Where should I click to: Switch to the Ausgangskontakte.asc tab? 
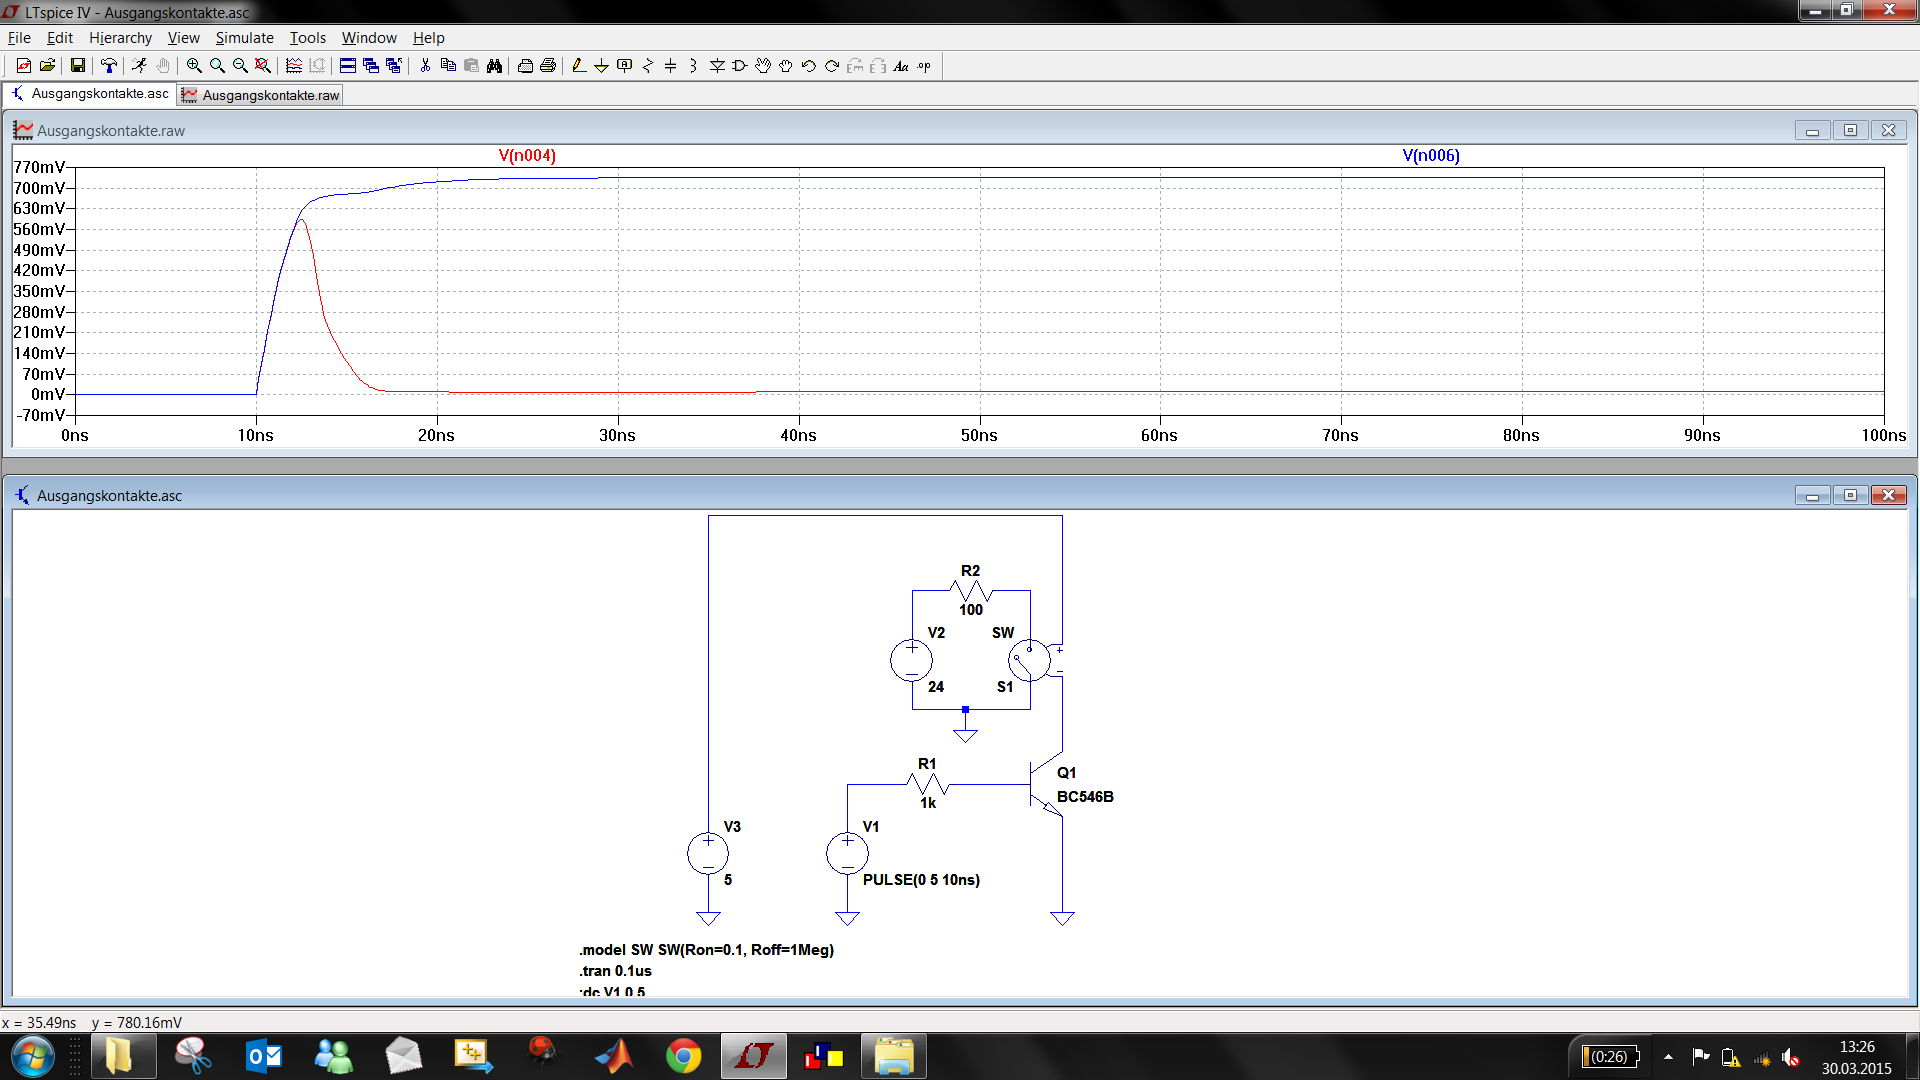pos(90,94)
